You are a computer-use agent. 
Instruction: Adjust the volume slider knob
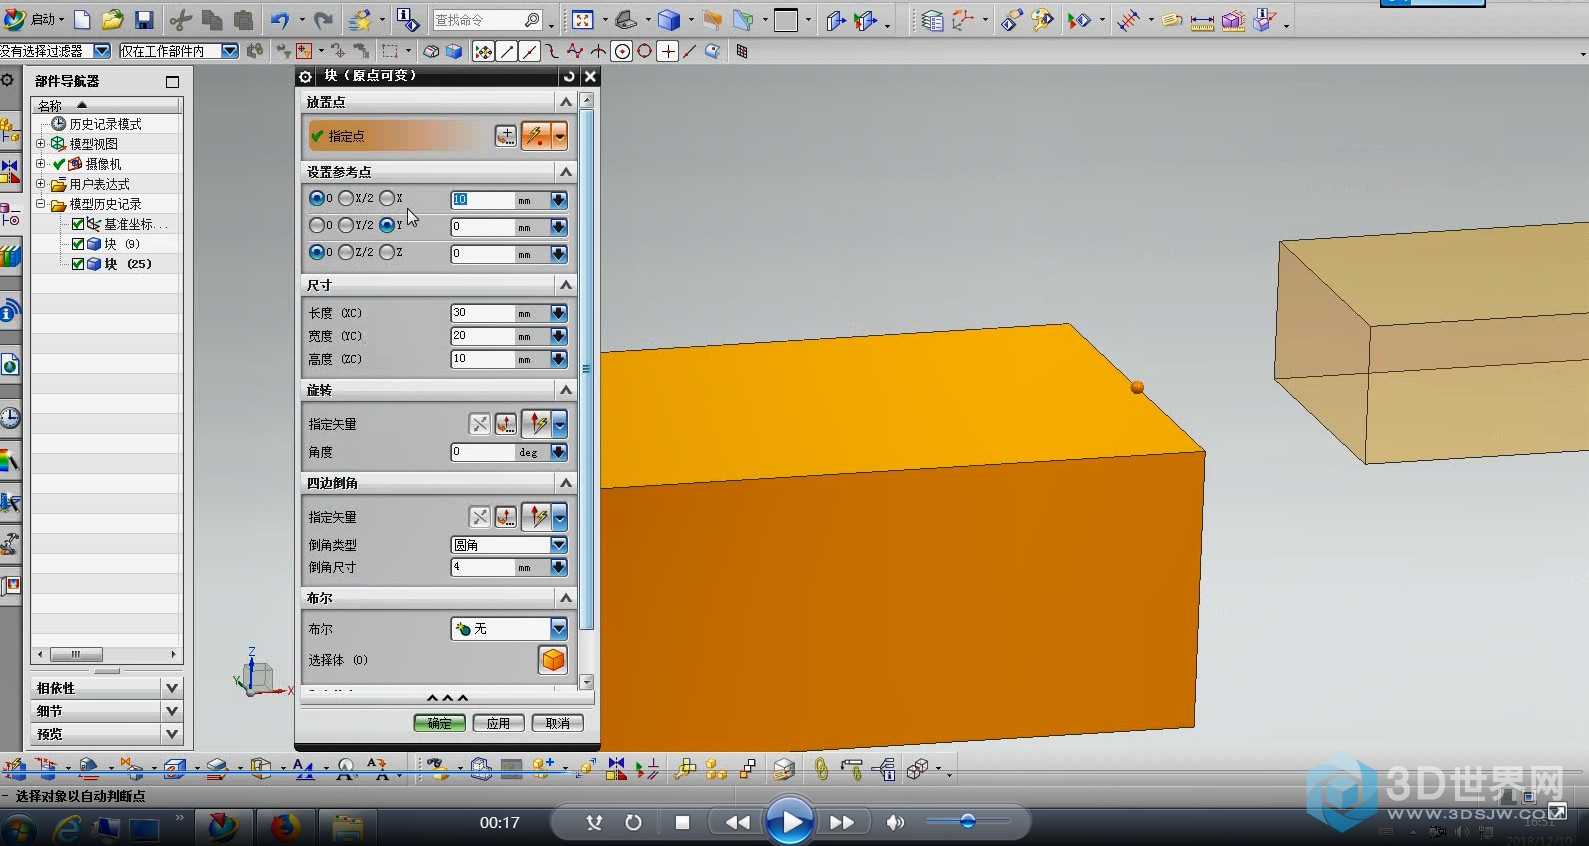967,822
